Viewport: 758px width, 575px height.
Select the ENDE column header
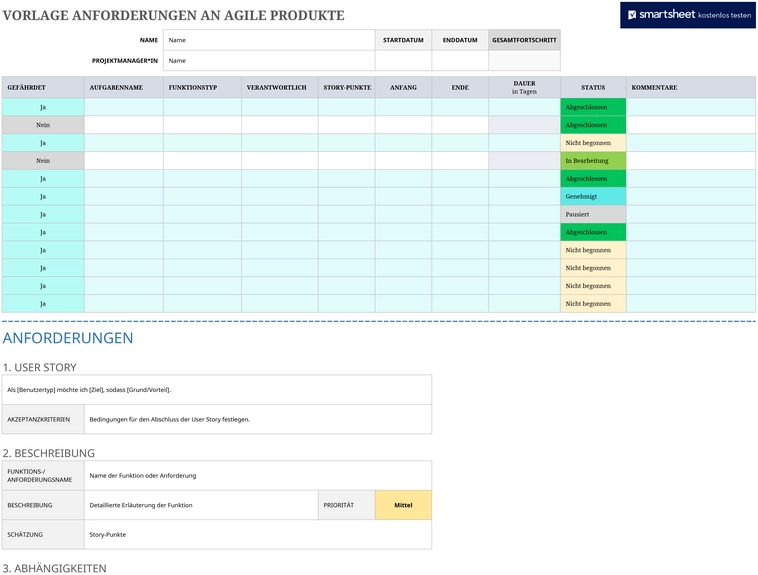pyautogui.click(x=460, y=88)
